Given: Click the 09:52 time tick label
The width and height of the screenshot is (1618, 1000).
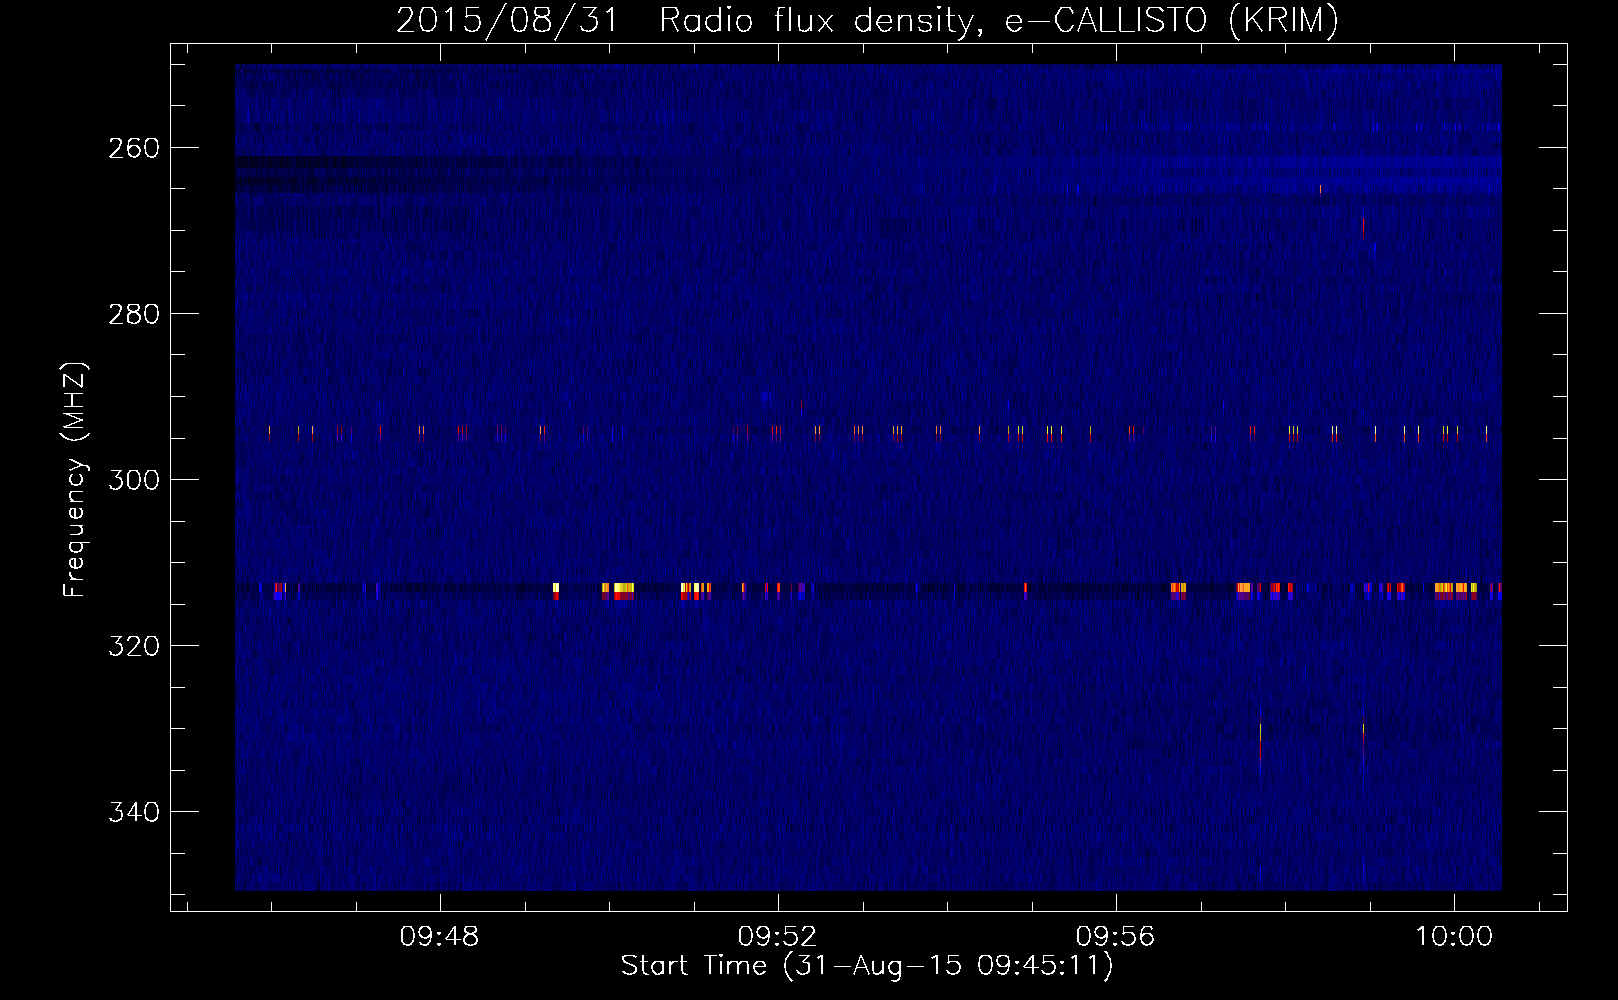Looking at the screenshot, I should (778, 937).
